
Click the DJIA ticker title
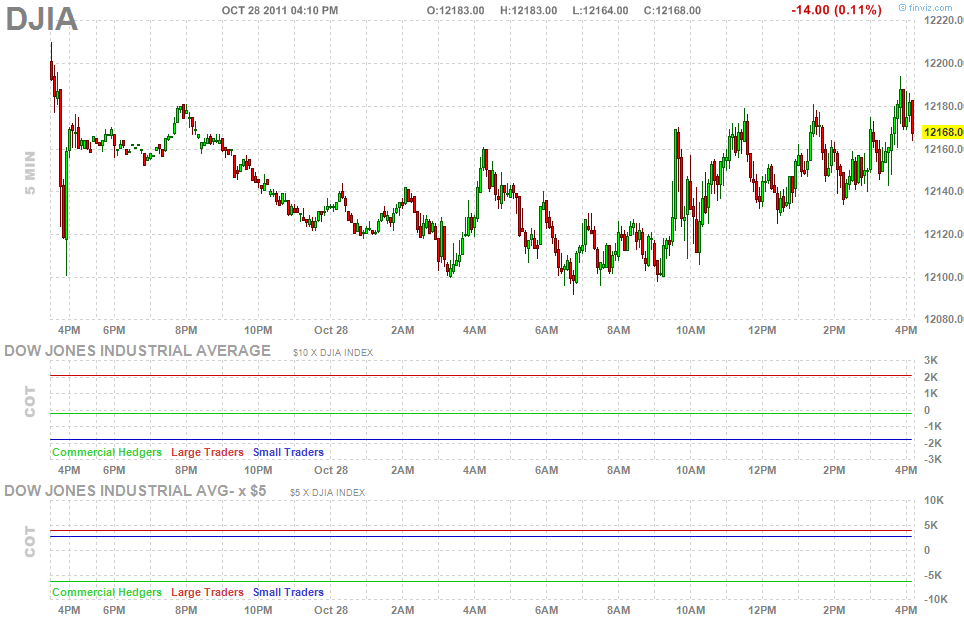pyautogui.click(x=42, y=18)
